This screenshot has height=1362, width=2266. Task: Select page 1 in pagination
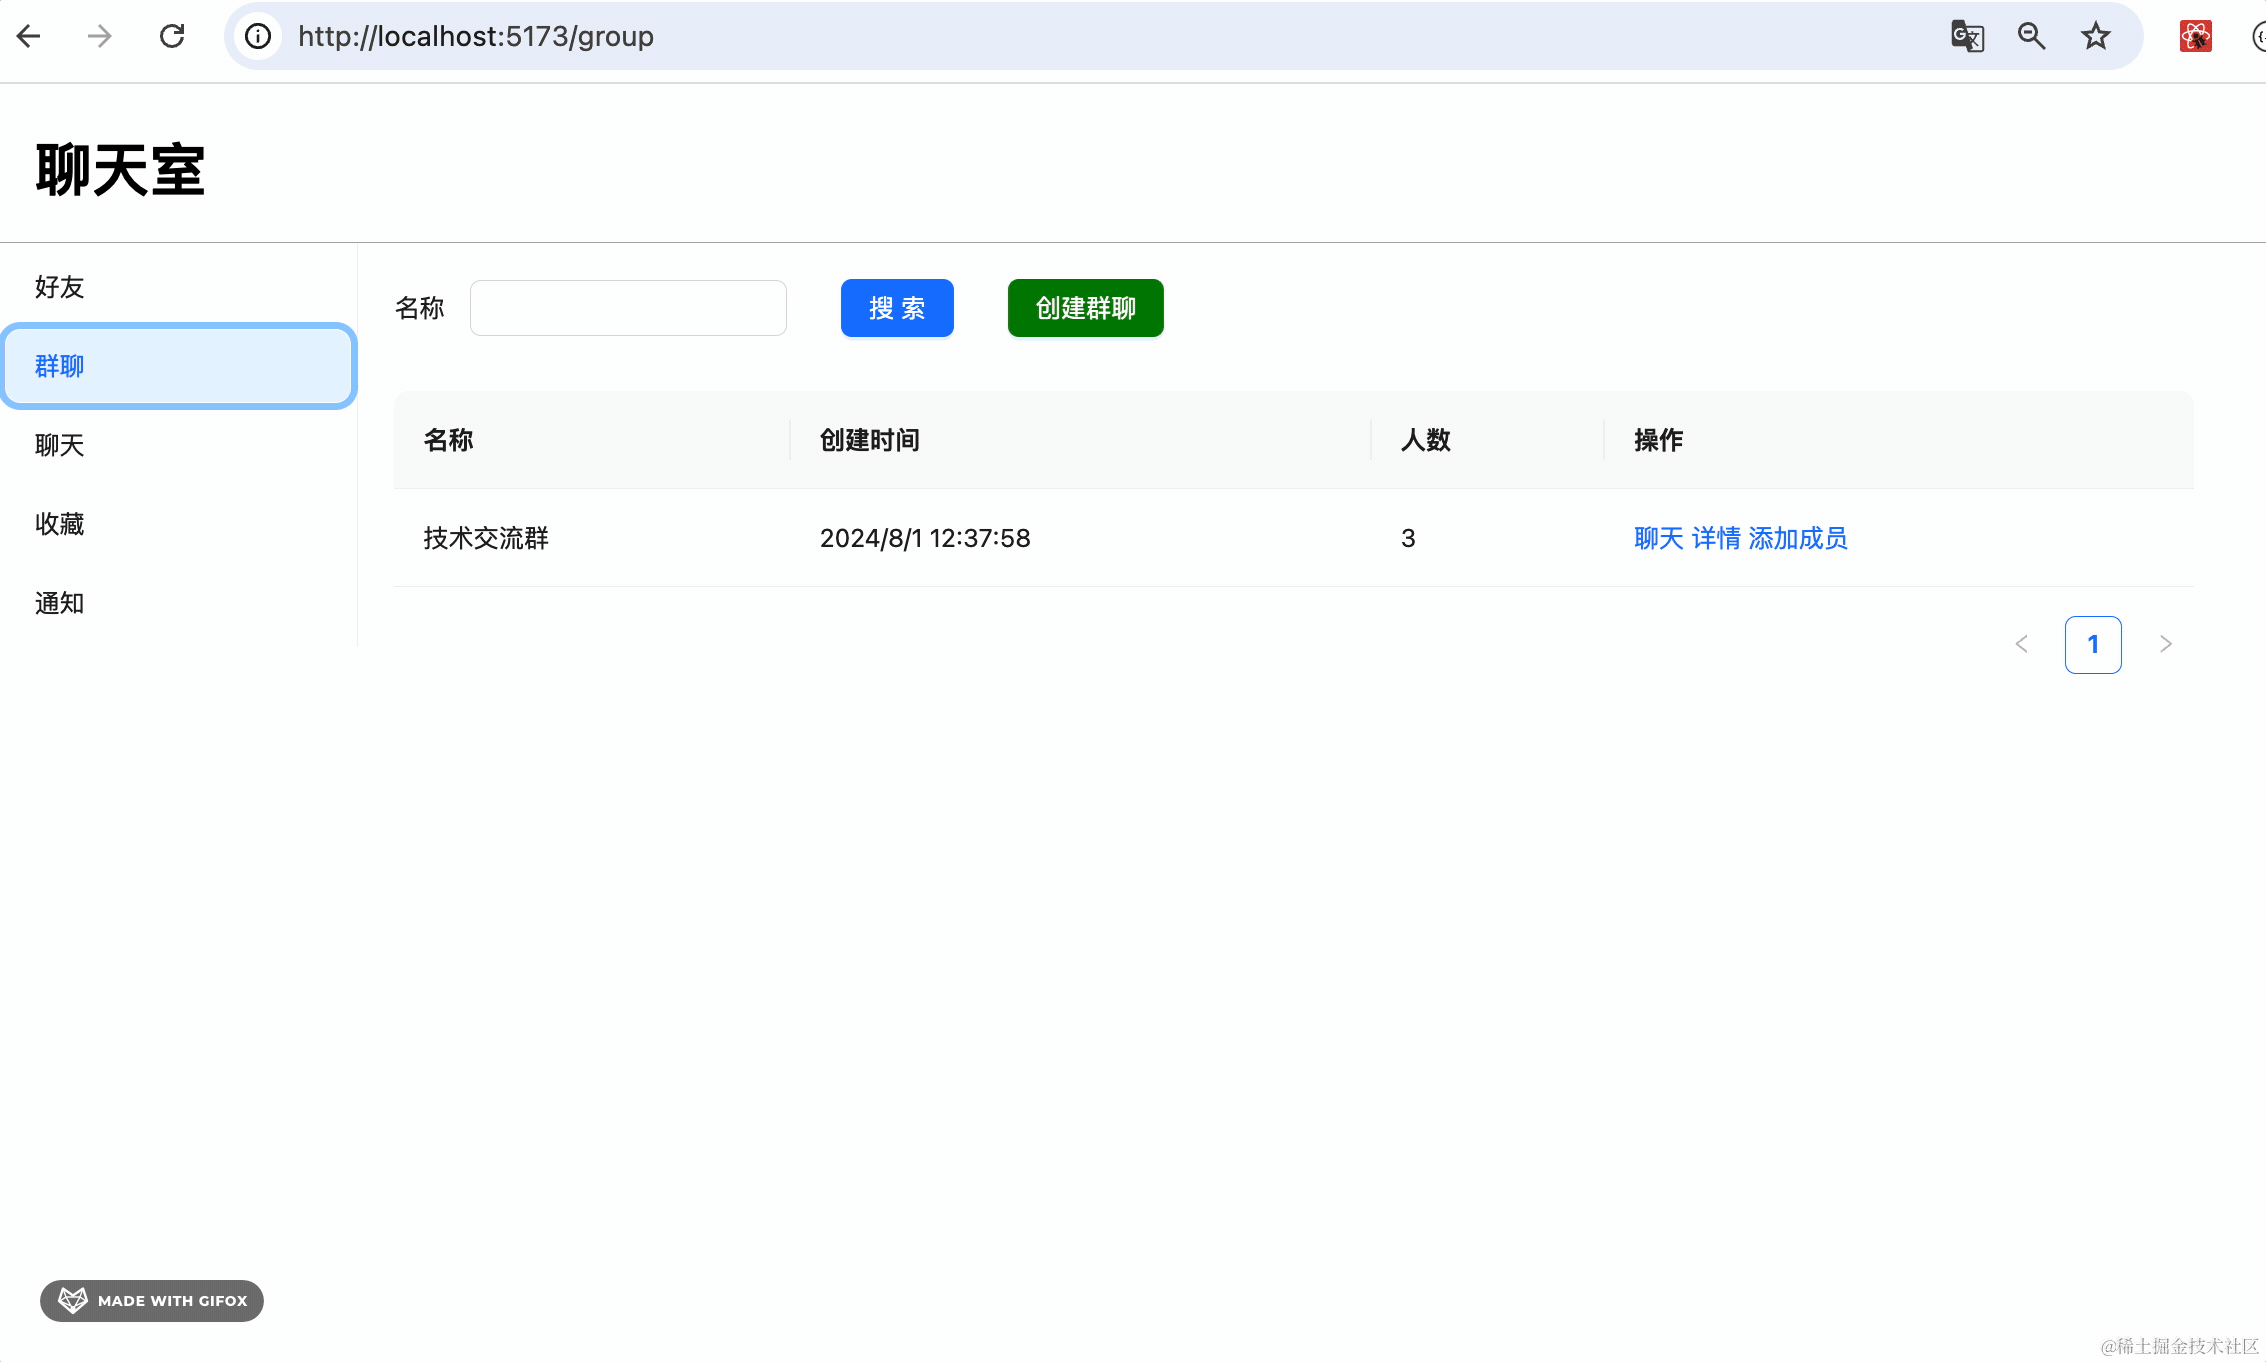click(2092, 644)
